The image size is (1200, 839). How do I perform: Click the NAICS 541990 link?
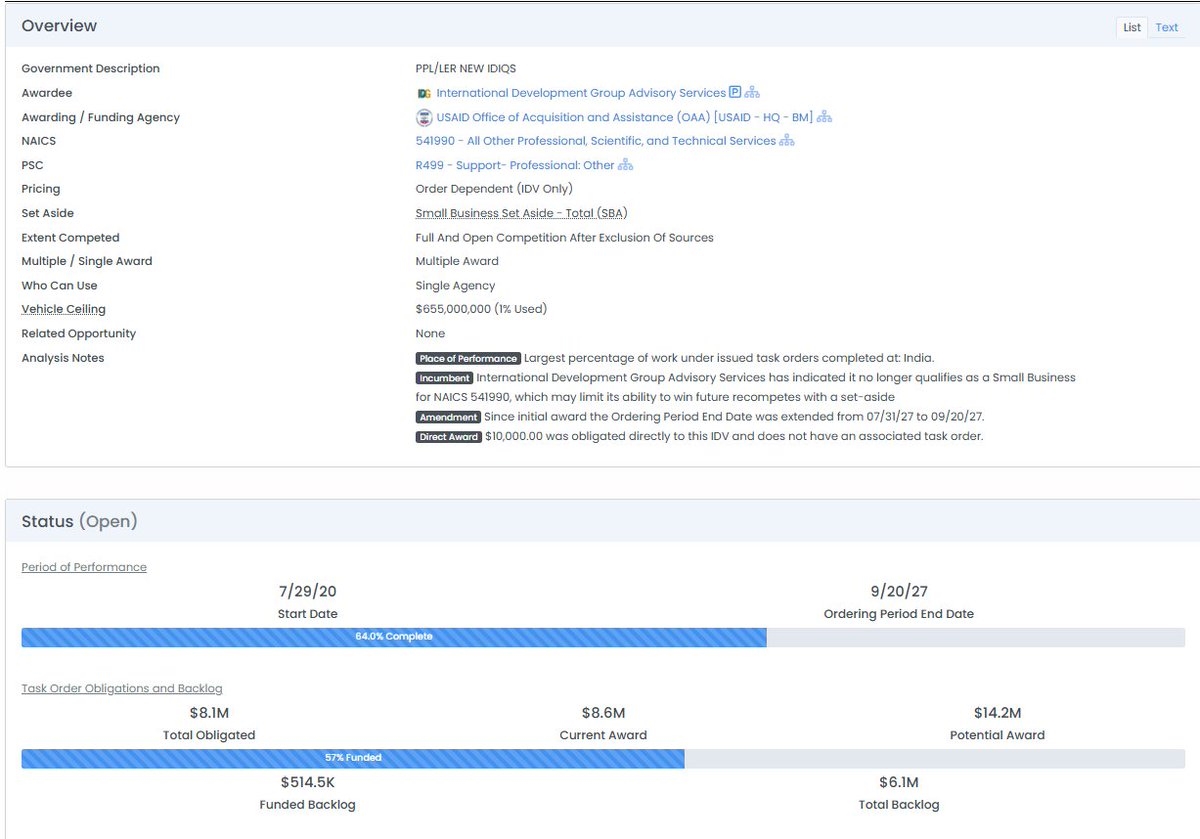tap(595, 141)
